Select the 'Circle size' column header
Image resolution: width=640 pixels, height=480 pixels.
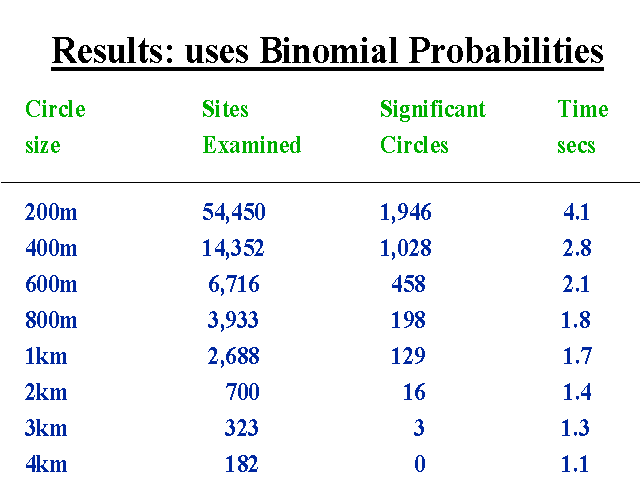pos(55,127)
